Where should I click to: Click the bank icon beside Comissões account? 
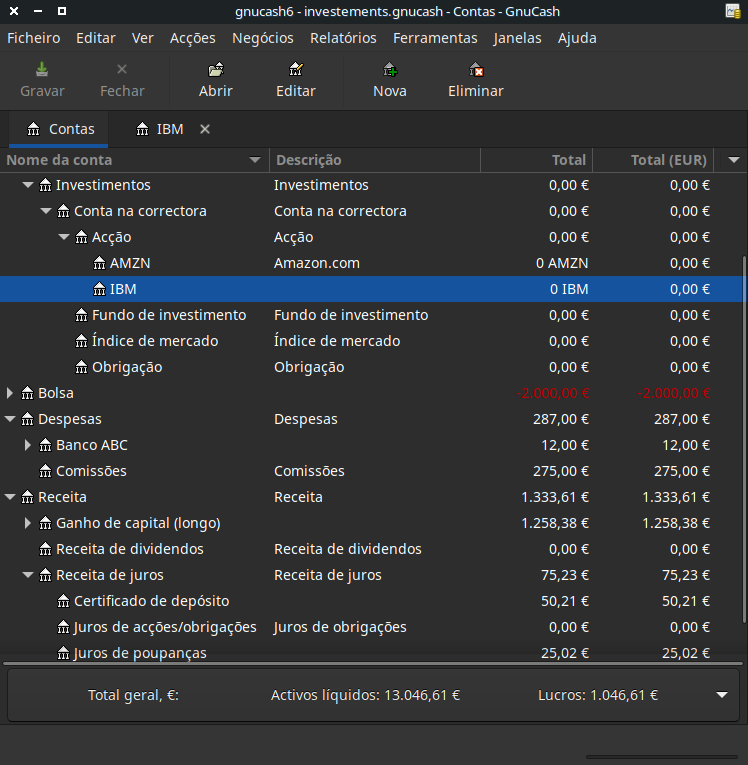tap(46, 471)
